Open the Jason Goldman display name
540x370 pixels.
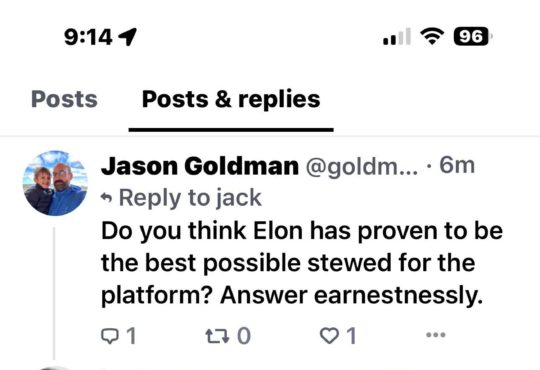pos(200,166)
